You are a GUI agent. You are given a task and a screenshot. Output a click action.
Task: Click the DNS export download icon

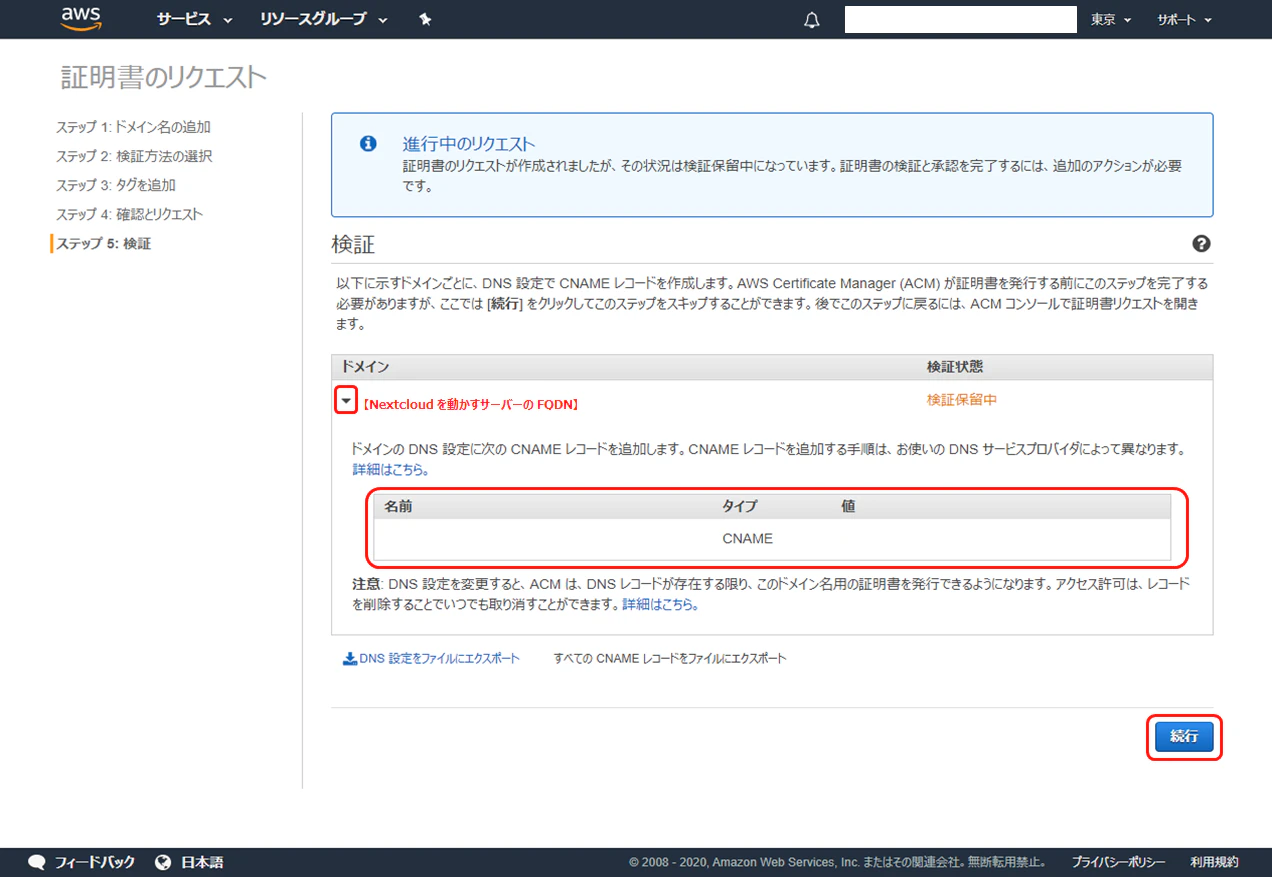[x=350, y=658]
